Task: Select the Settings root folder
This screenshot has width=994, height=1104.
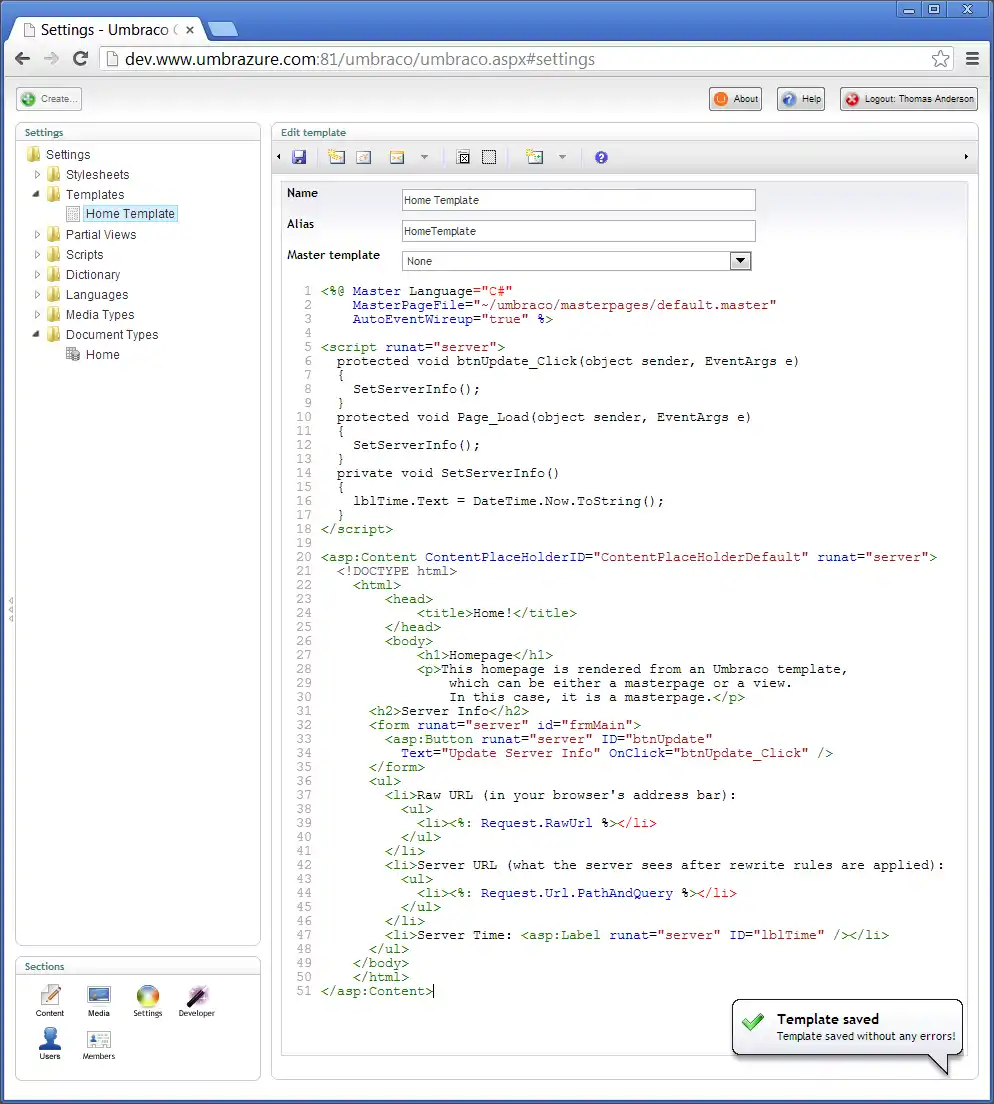Action: [68, 154]
